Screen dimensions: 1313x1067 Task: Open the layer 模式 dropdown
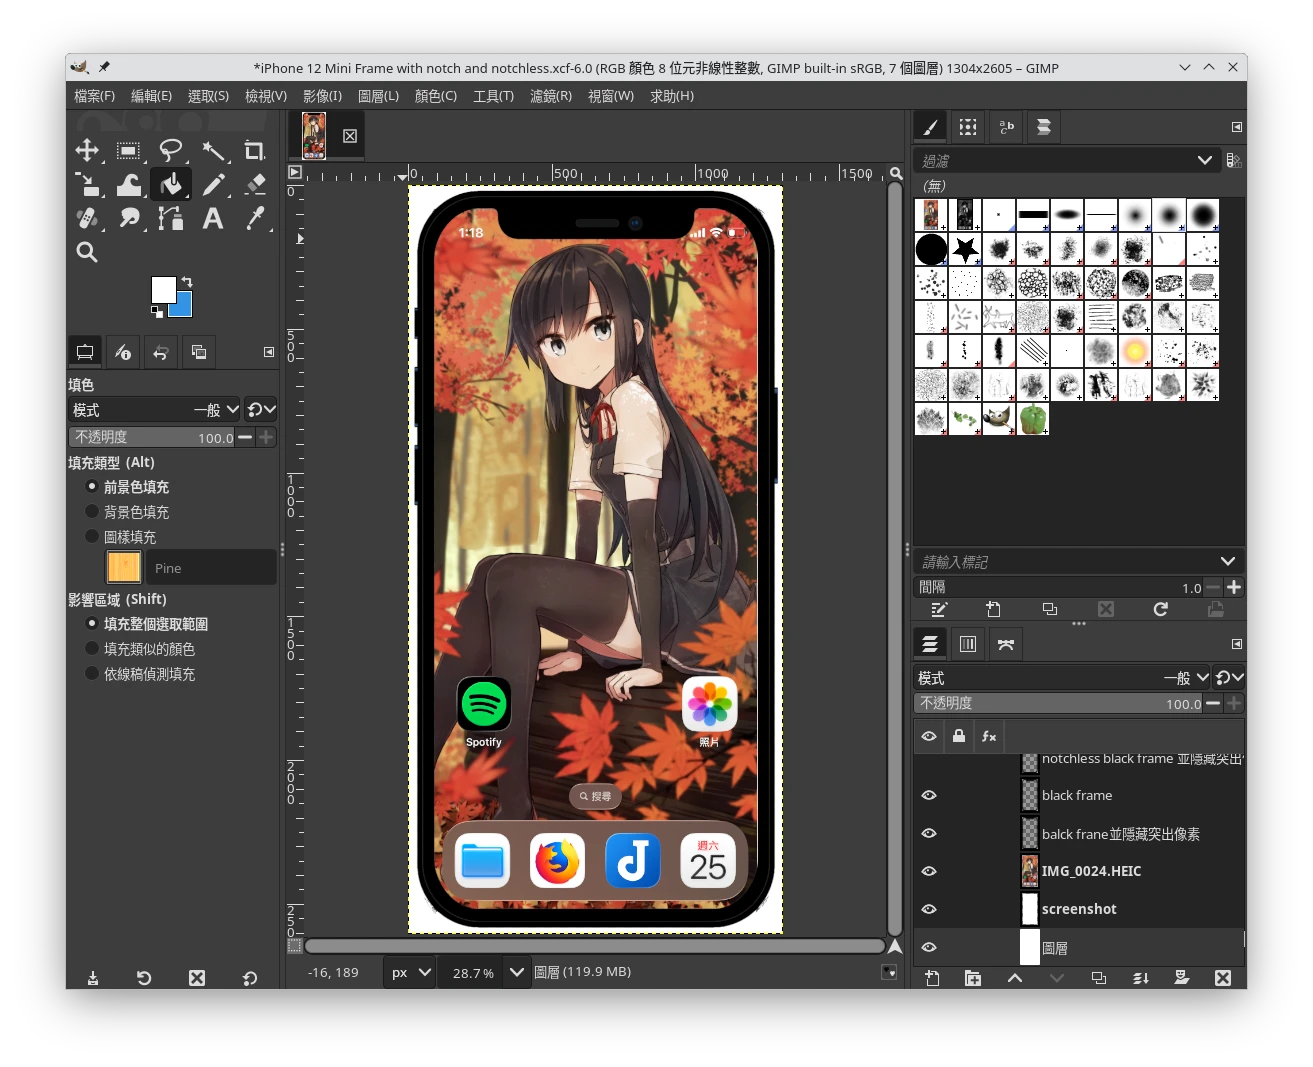tap(1062, 678)
